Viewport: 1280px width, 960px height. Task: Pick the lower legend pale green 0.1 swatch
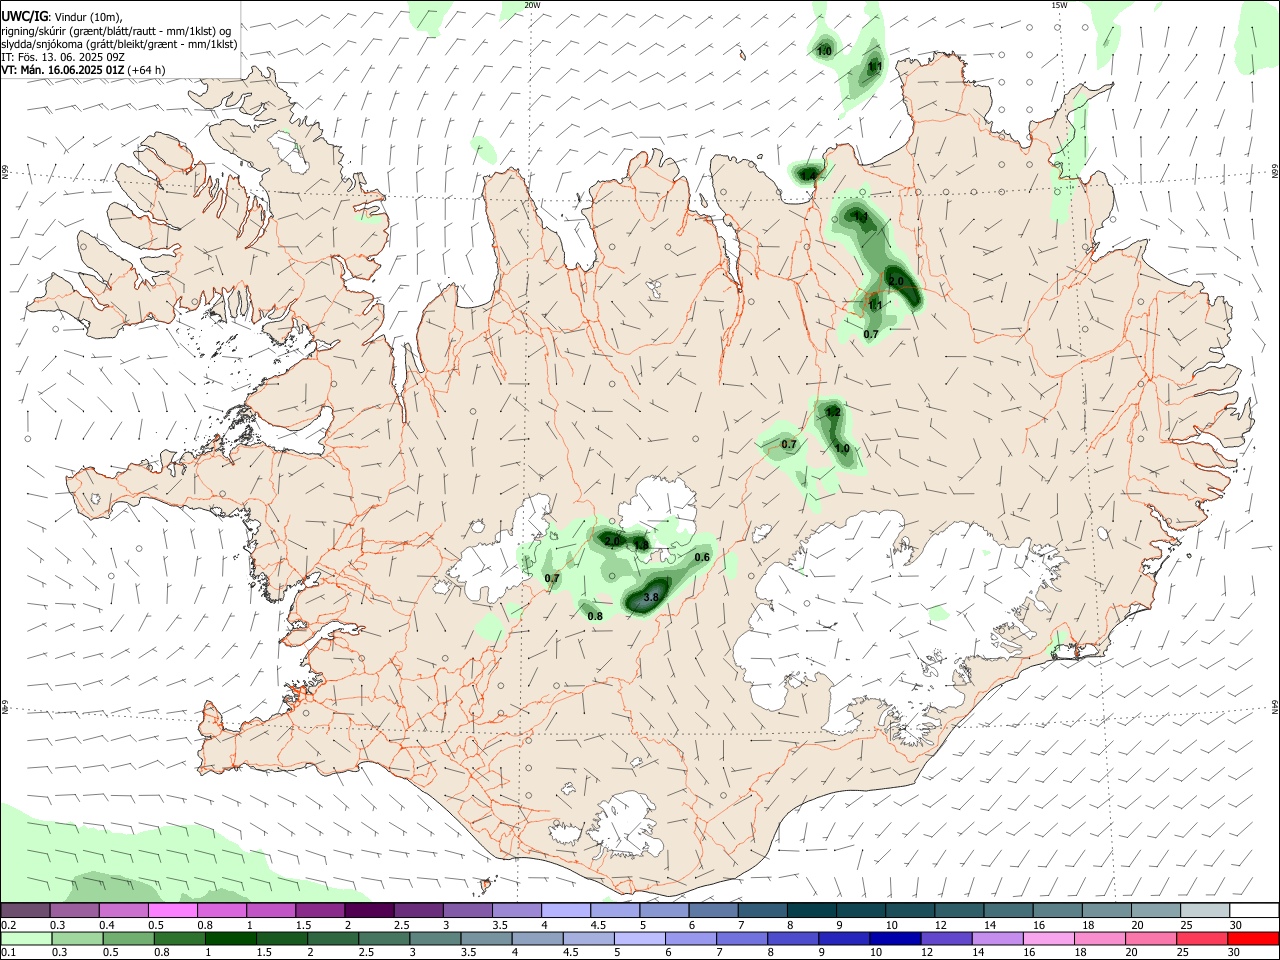pyautogui.click(x=26, y=938)
